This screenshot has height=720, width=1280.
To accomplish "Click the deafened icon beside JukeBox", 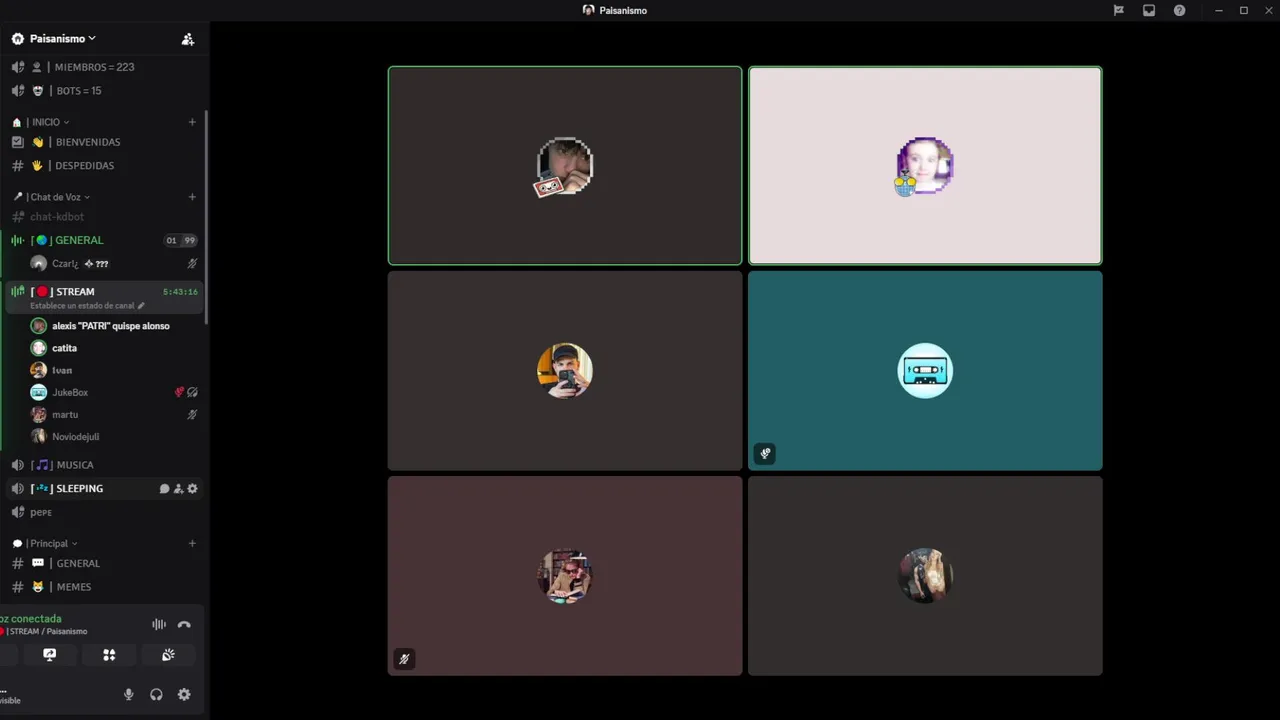I will (x=192, y=392).
